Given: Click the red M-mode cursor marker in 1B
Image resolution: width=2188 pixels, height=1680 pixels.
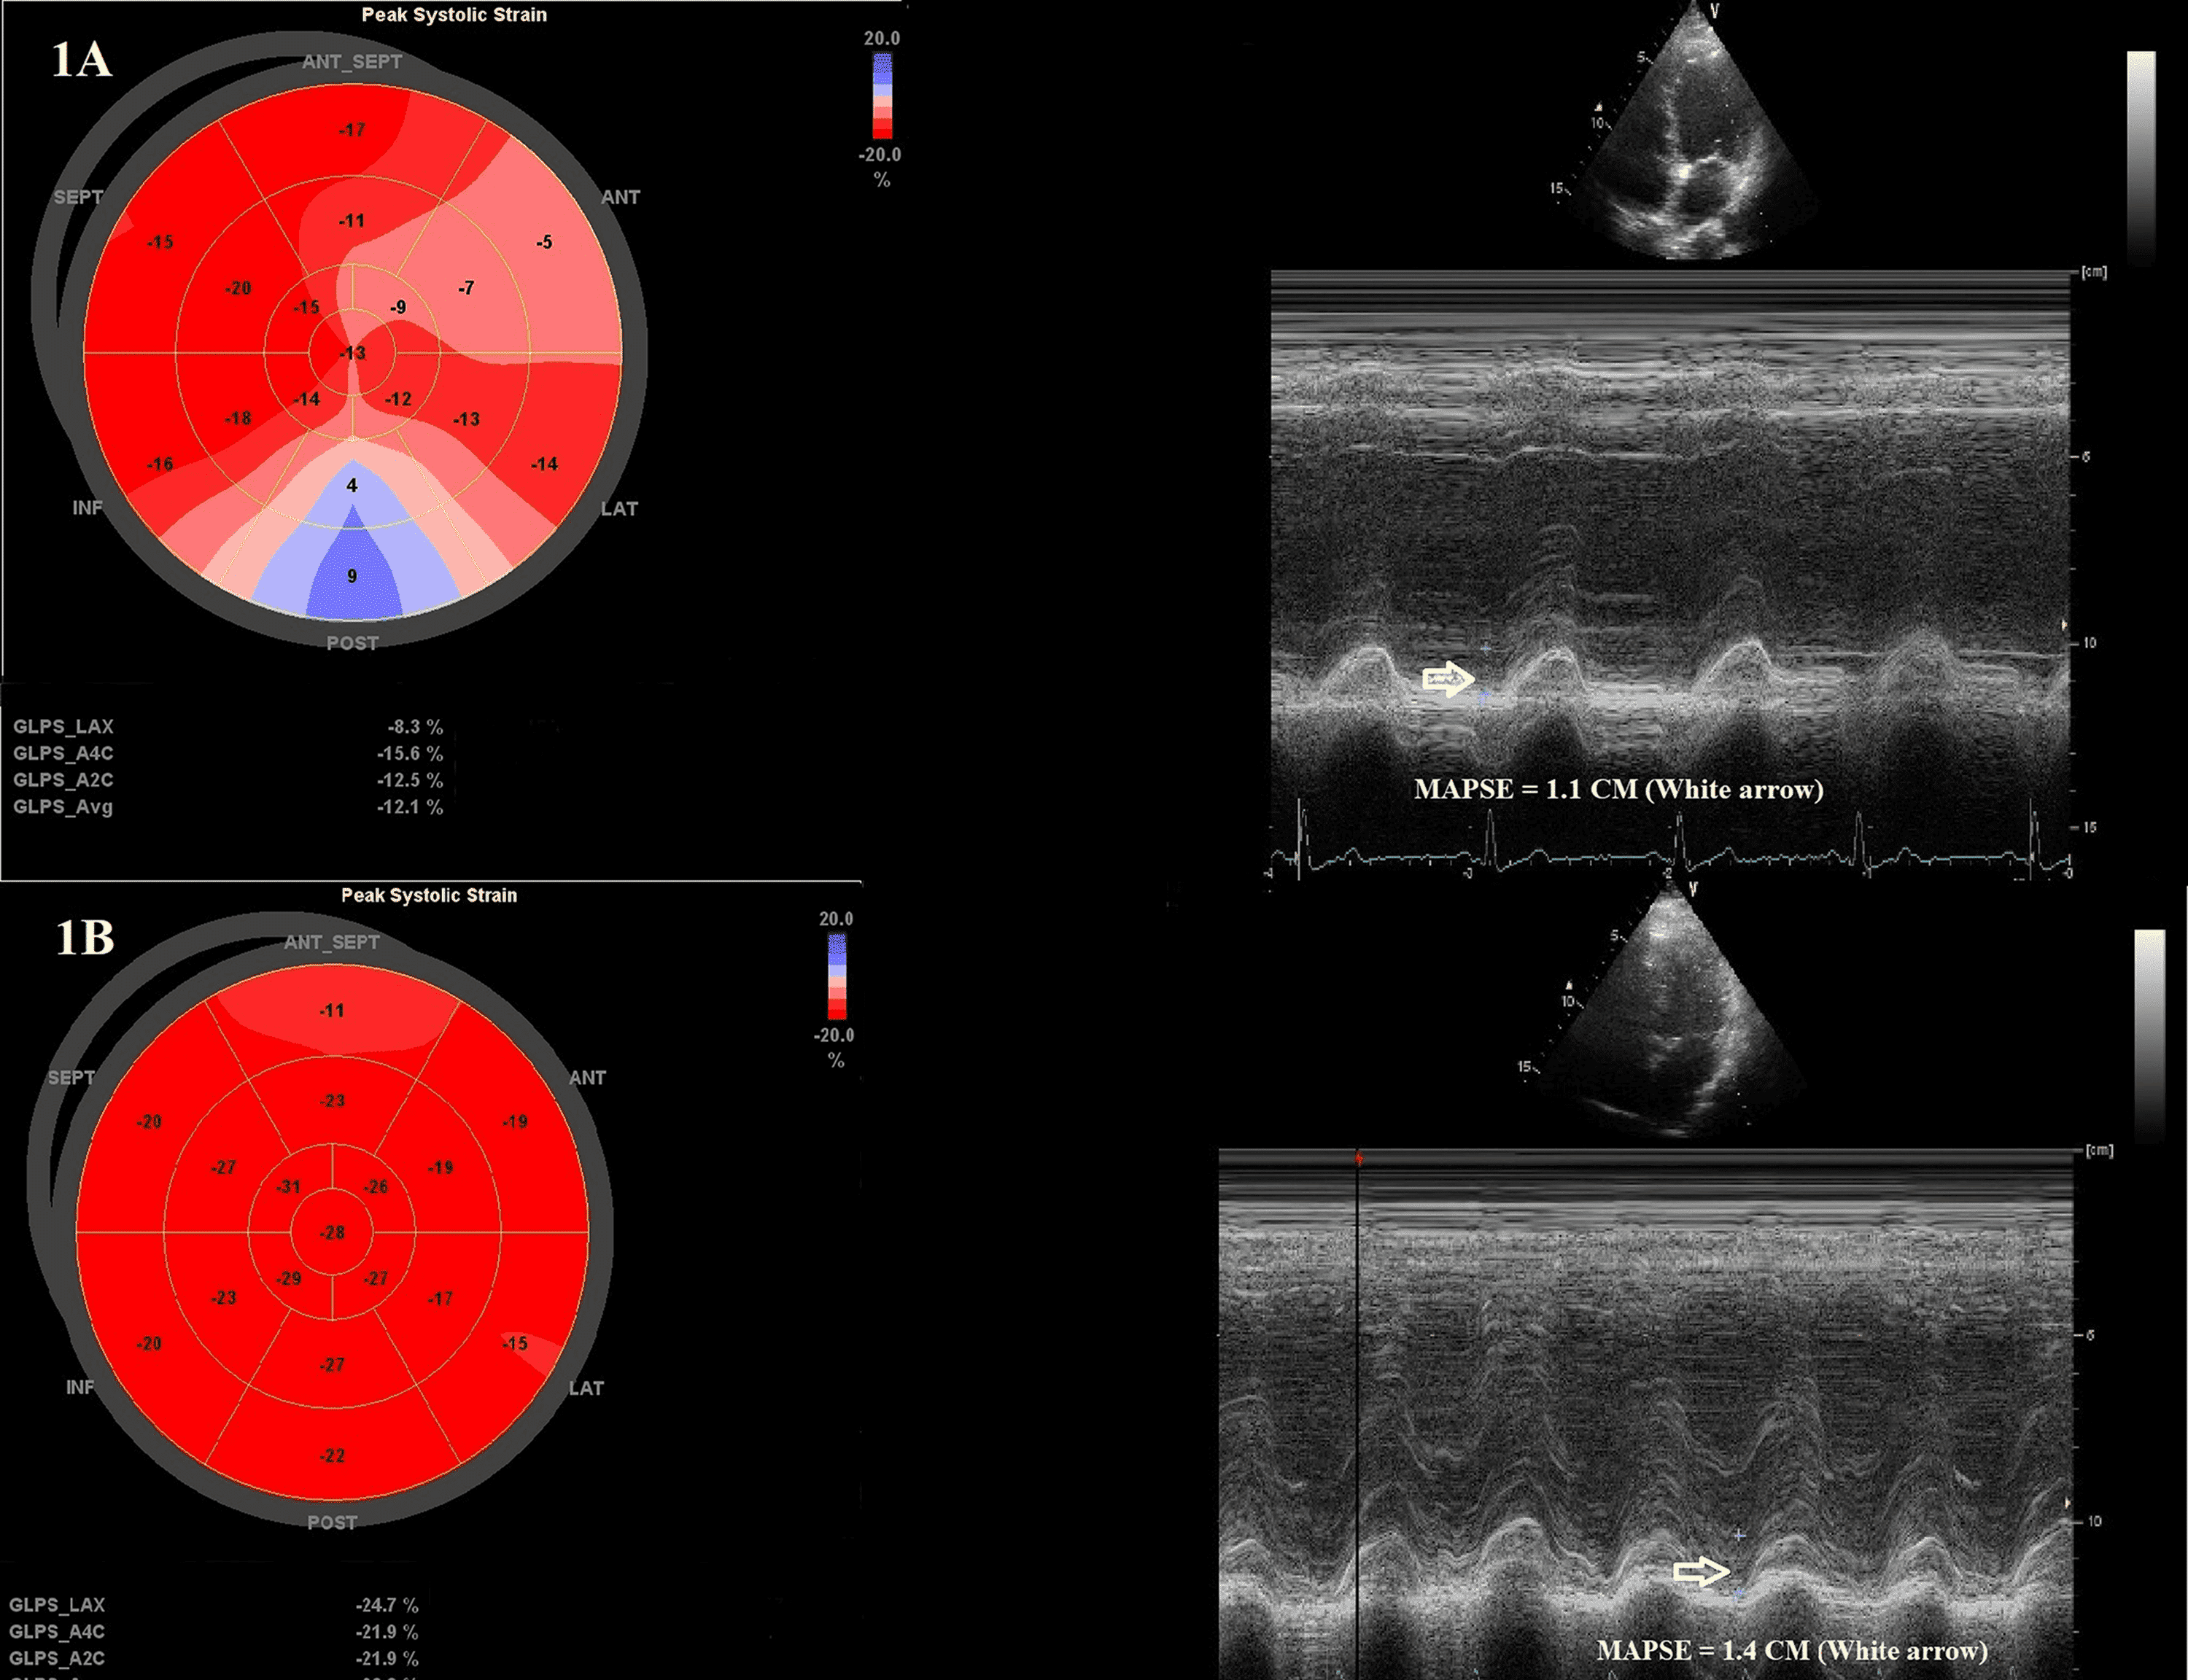Looking at the screenshot, I should click(1358, 1159).
